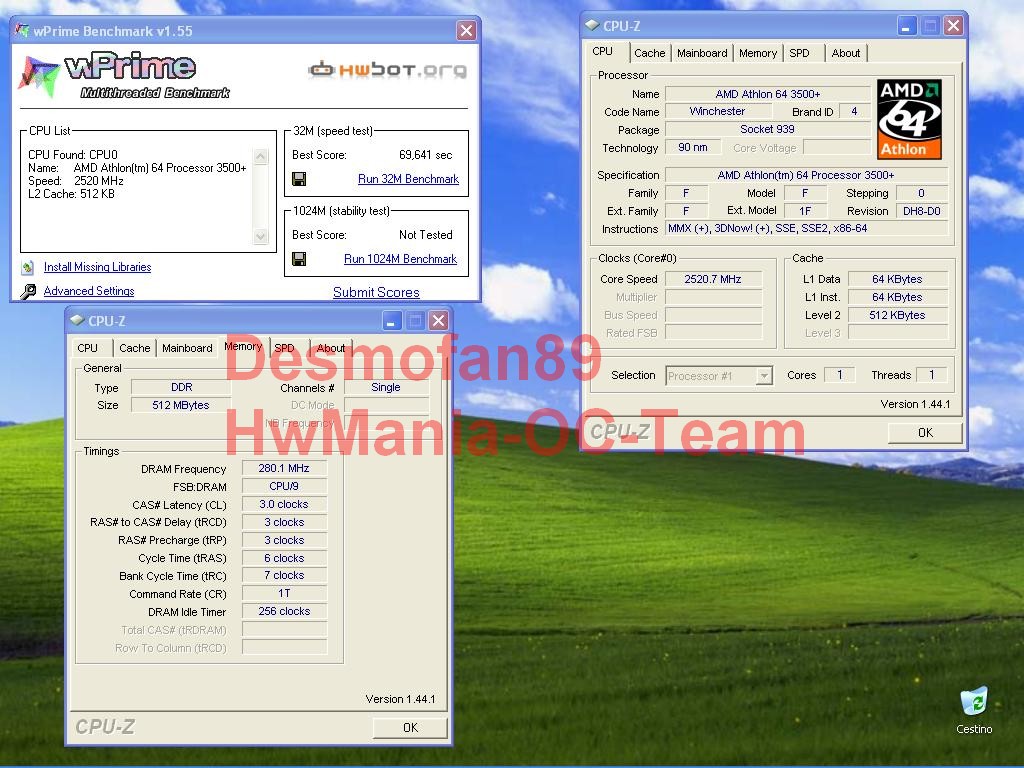The height and width of the screenshot is (768, 1024).
Task: Click the Package Socket 939 field
Action: pos(768,129)
